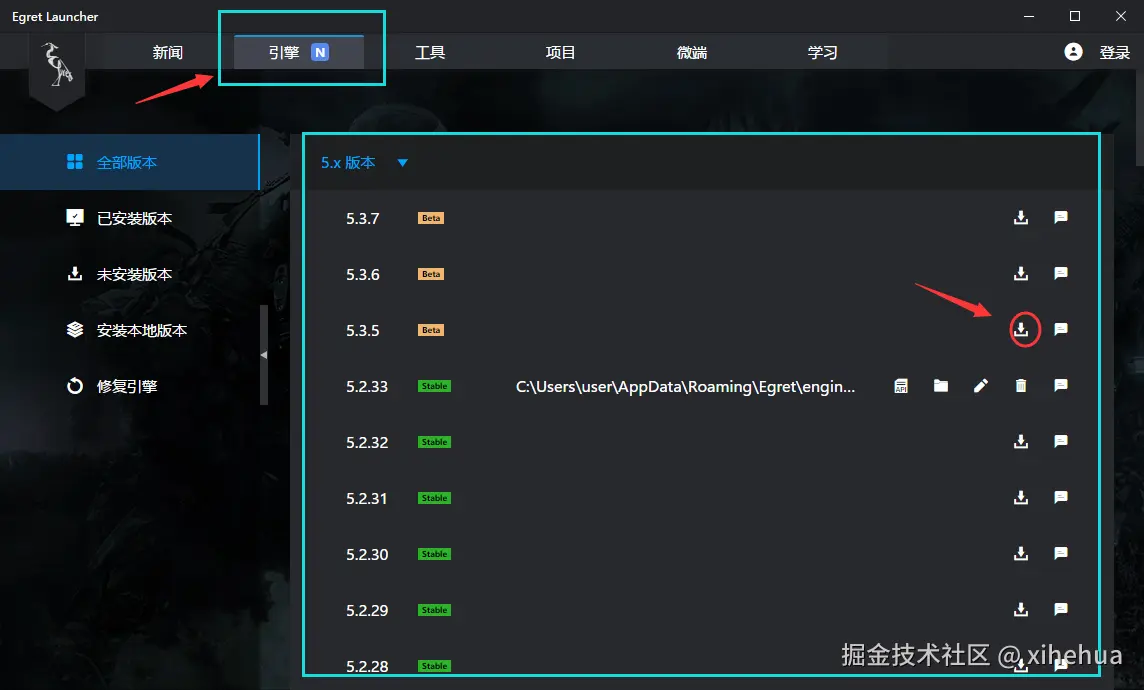Screen dimensions: 1144x690
Task: Switch to the 引擎 tab
Action: click(x=299, y=53)
